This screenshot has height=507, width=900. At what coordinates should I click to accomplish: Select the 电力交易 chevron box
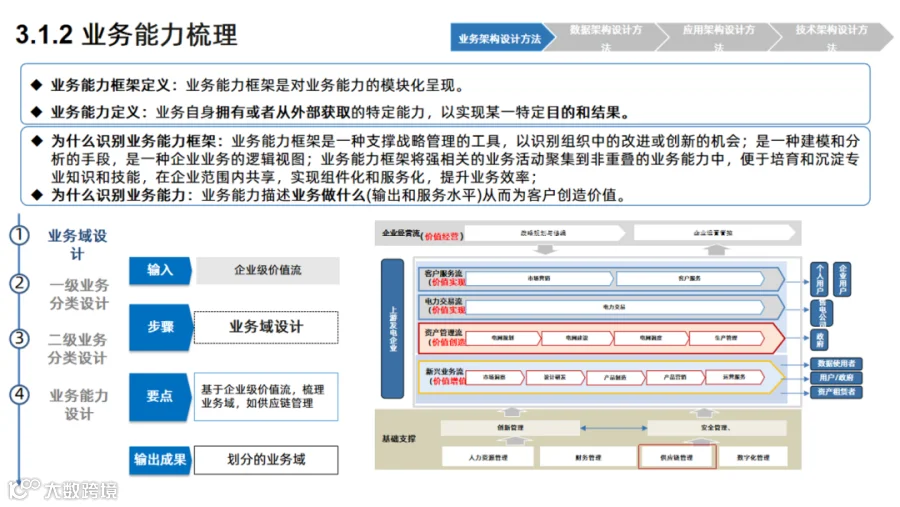614,307
